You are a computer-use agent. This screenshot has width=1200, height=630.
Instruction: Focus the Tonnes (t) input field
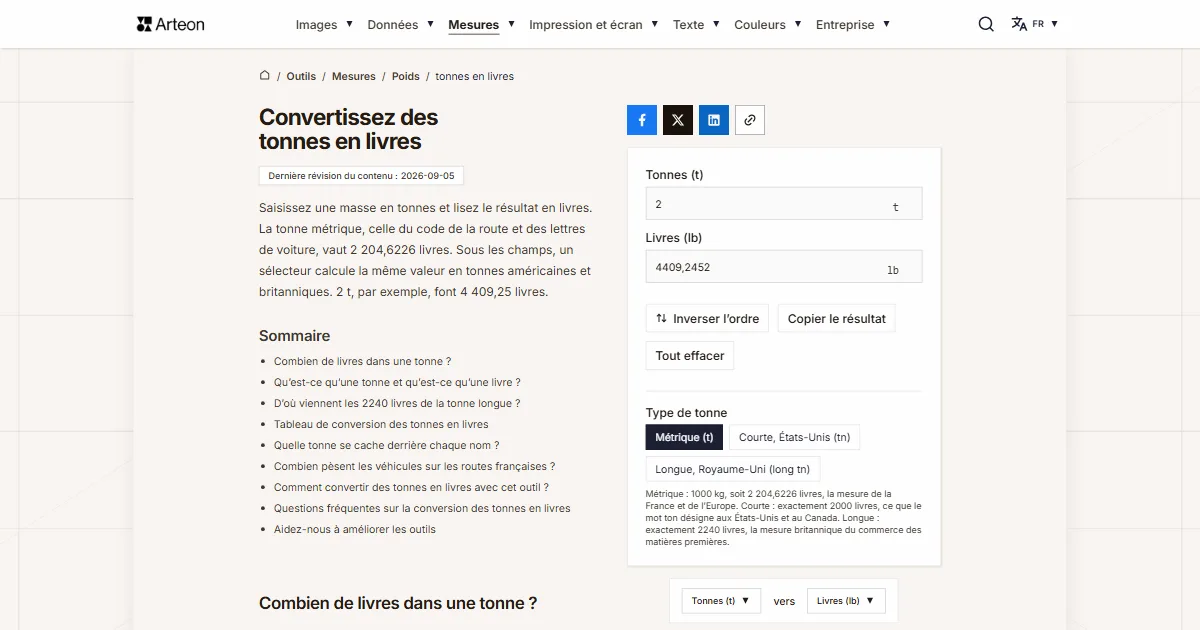tap(784, 204)
